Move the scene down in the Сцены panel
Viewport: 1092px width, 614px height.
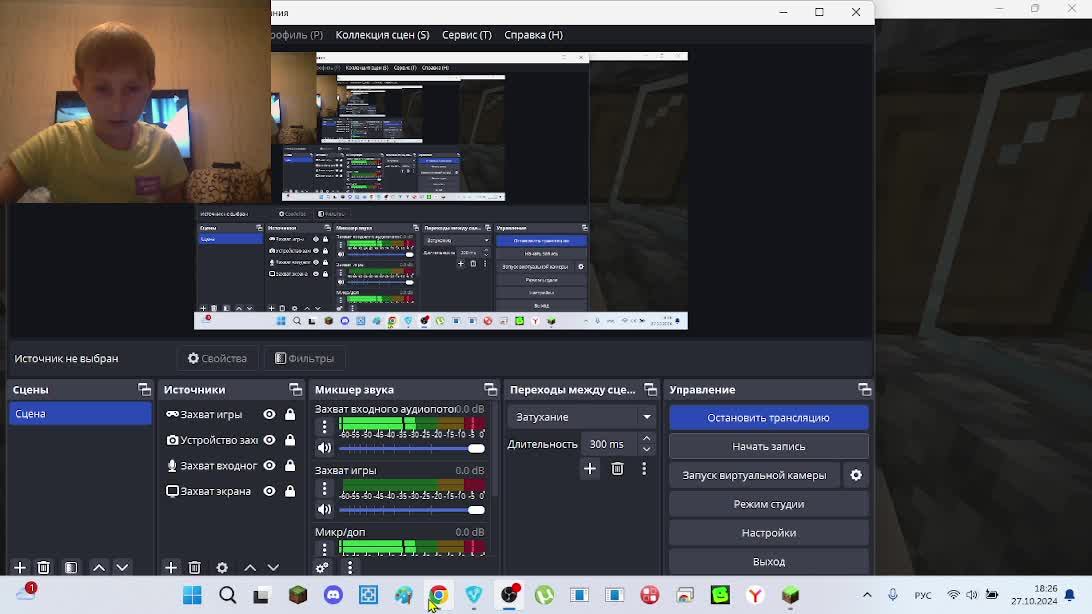pyautogui.click(x=122, y=567)
